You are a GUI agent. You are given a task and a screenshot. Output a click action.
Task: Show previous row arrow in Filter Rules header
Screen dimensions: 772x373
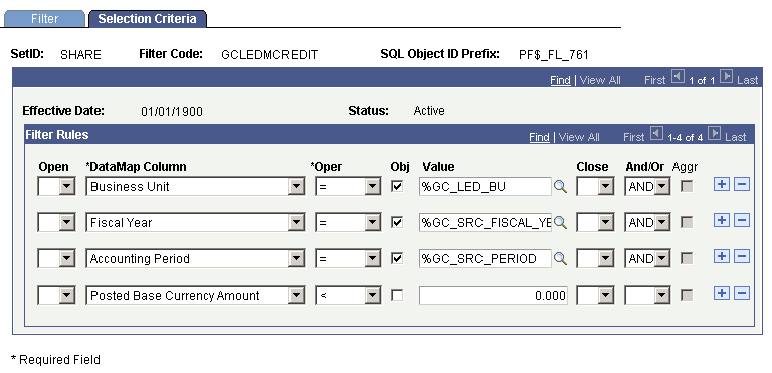656,133
